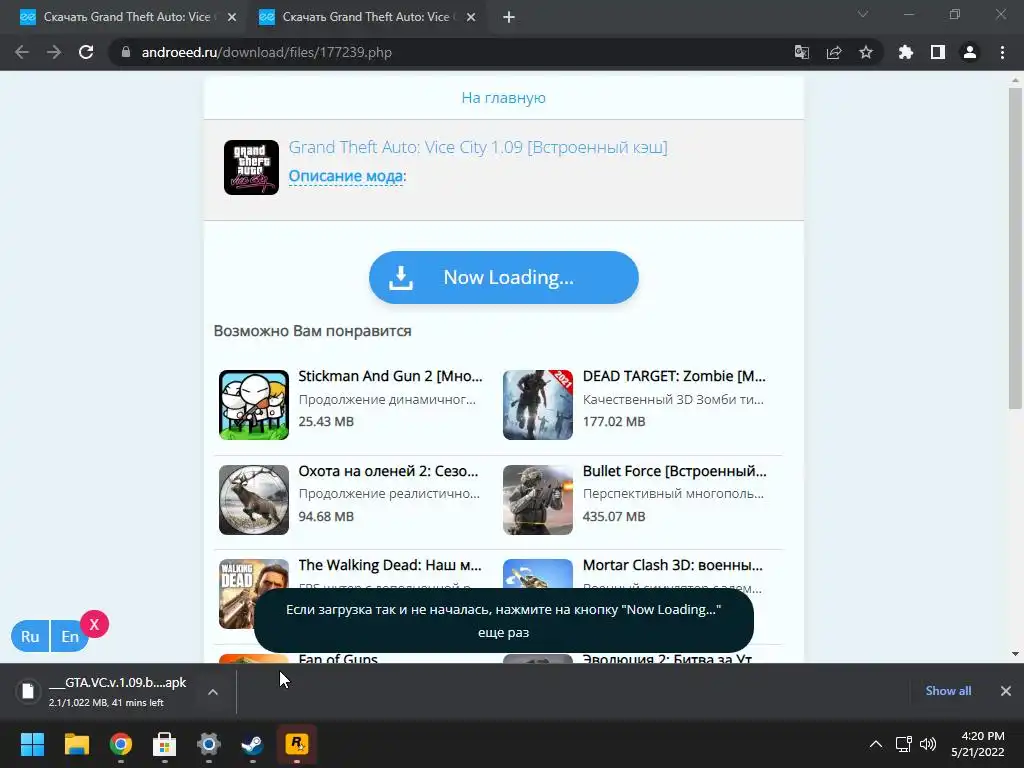Open the Chrome three-dot menu
The width and height of the screenshot is (1024, 768).
point(1002,52)
